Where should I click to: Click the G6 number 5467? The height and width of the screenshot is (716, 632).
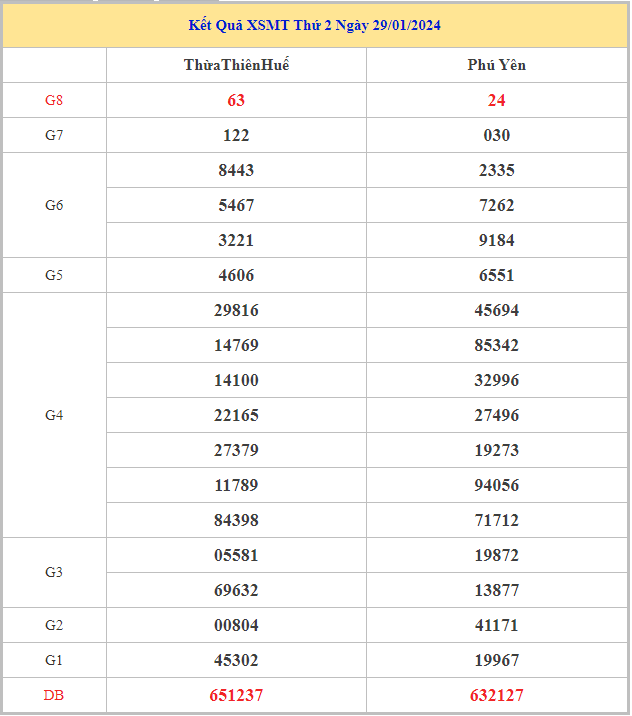coord(236,205)
